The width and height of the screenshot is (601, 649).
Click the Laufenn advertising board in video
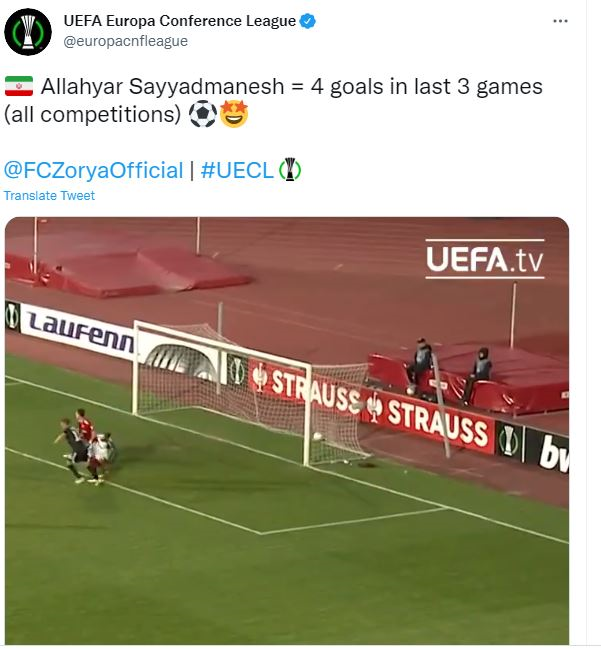(x=79, y=330)
